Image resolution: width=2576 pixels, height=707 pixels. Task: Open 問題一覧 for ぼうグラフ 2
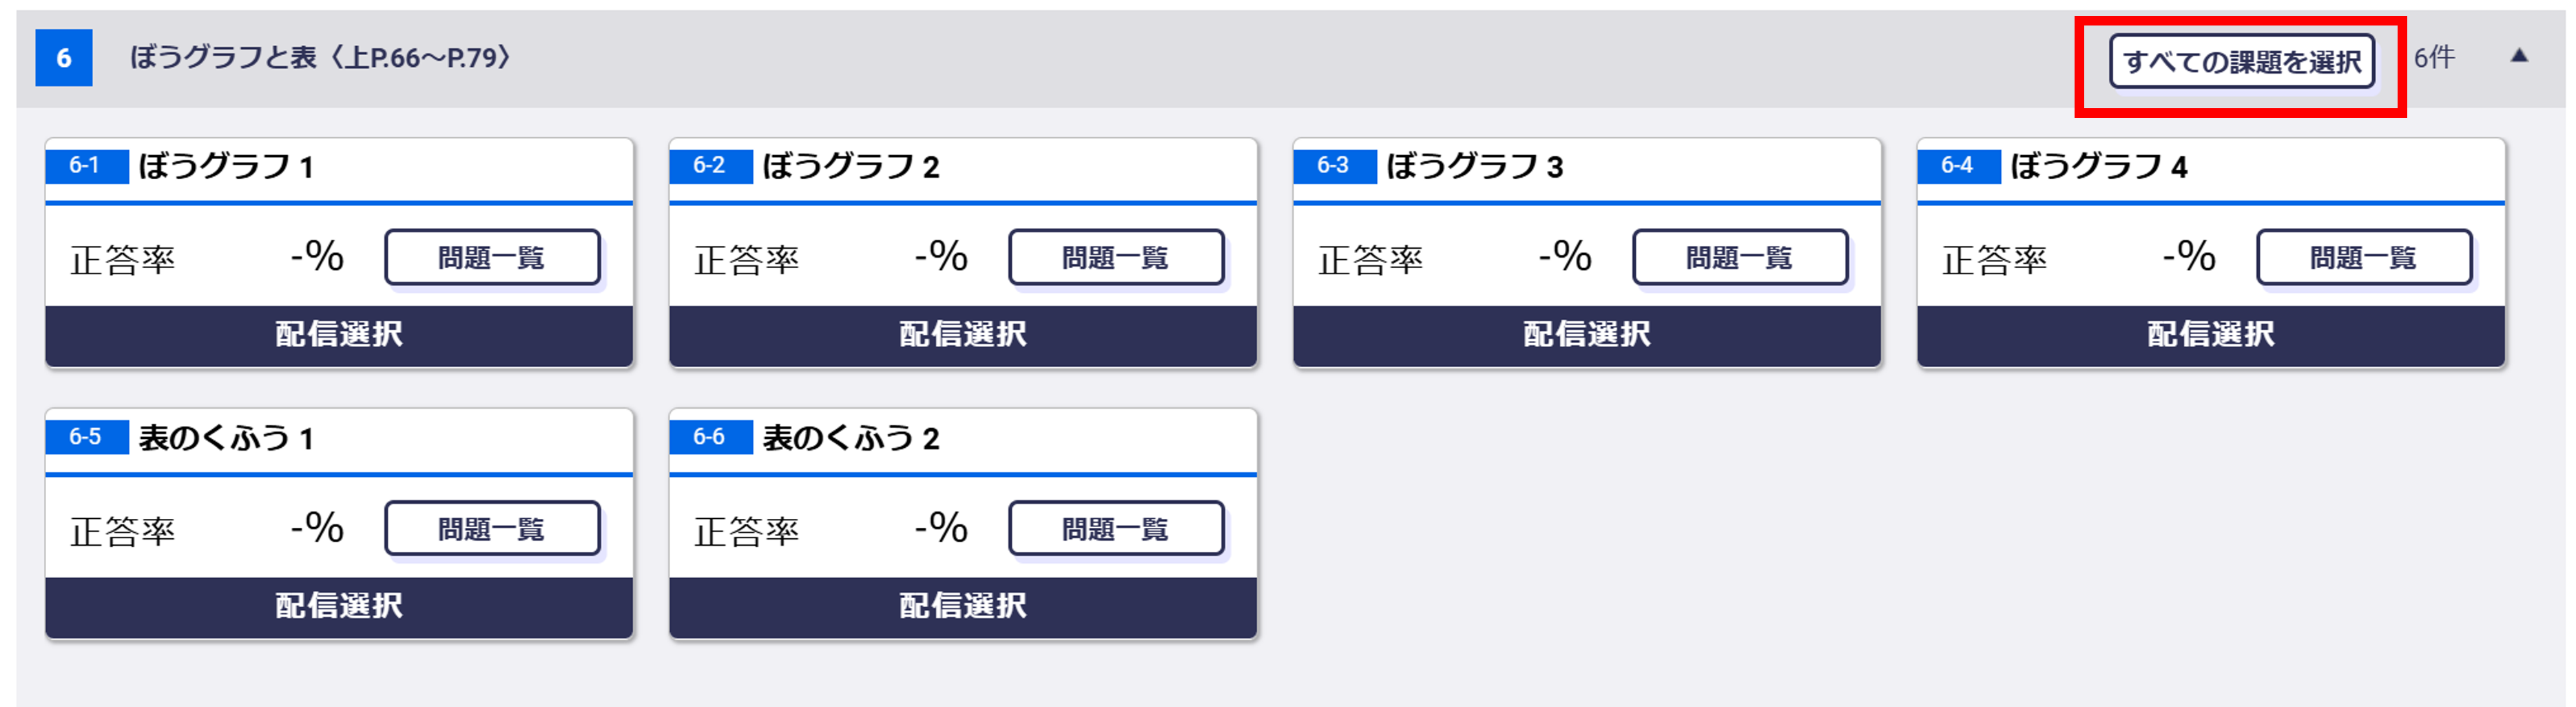(x=1116, y=258)
